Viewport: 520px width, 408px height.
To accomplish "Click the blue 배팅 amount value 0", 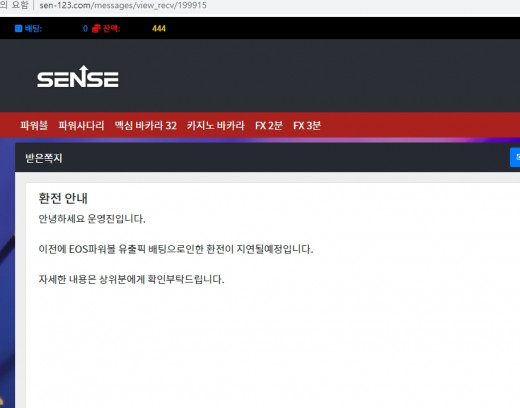I will [x=85, y=29].
